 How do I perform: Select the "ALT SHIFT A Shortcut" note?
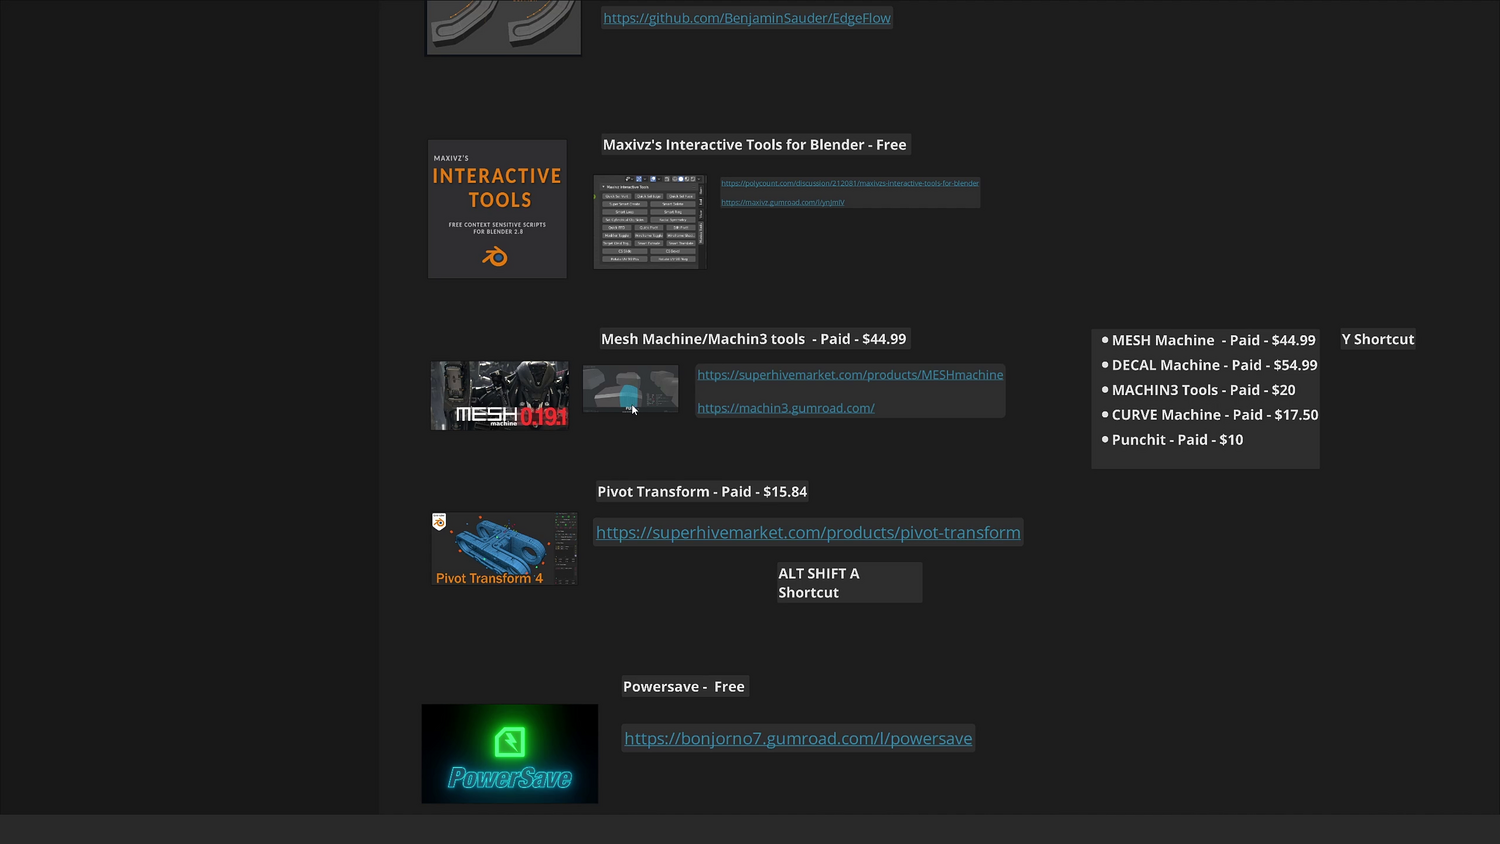coord(849,583)
